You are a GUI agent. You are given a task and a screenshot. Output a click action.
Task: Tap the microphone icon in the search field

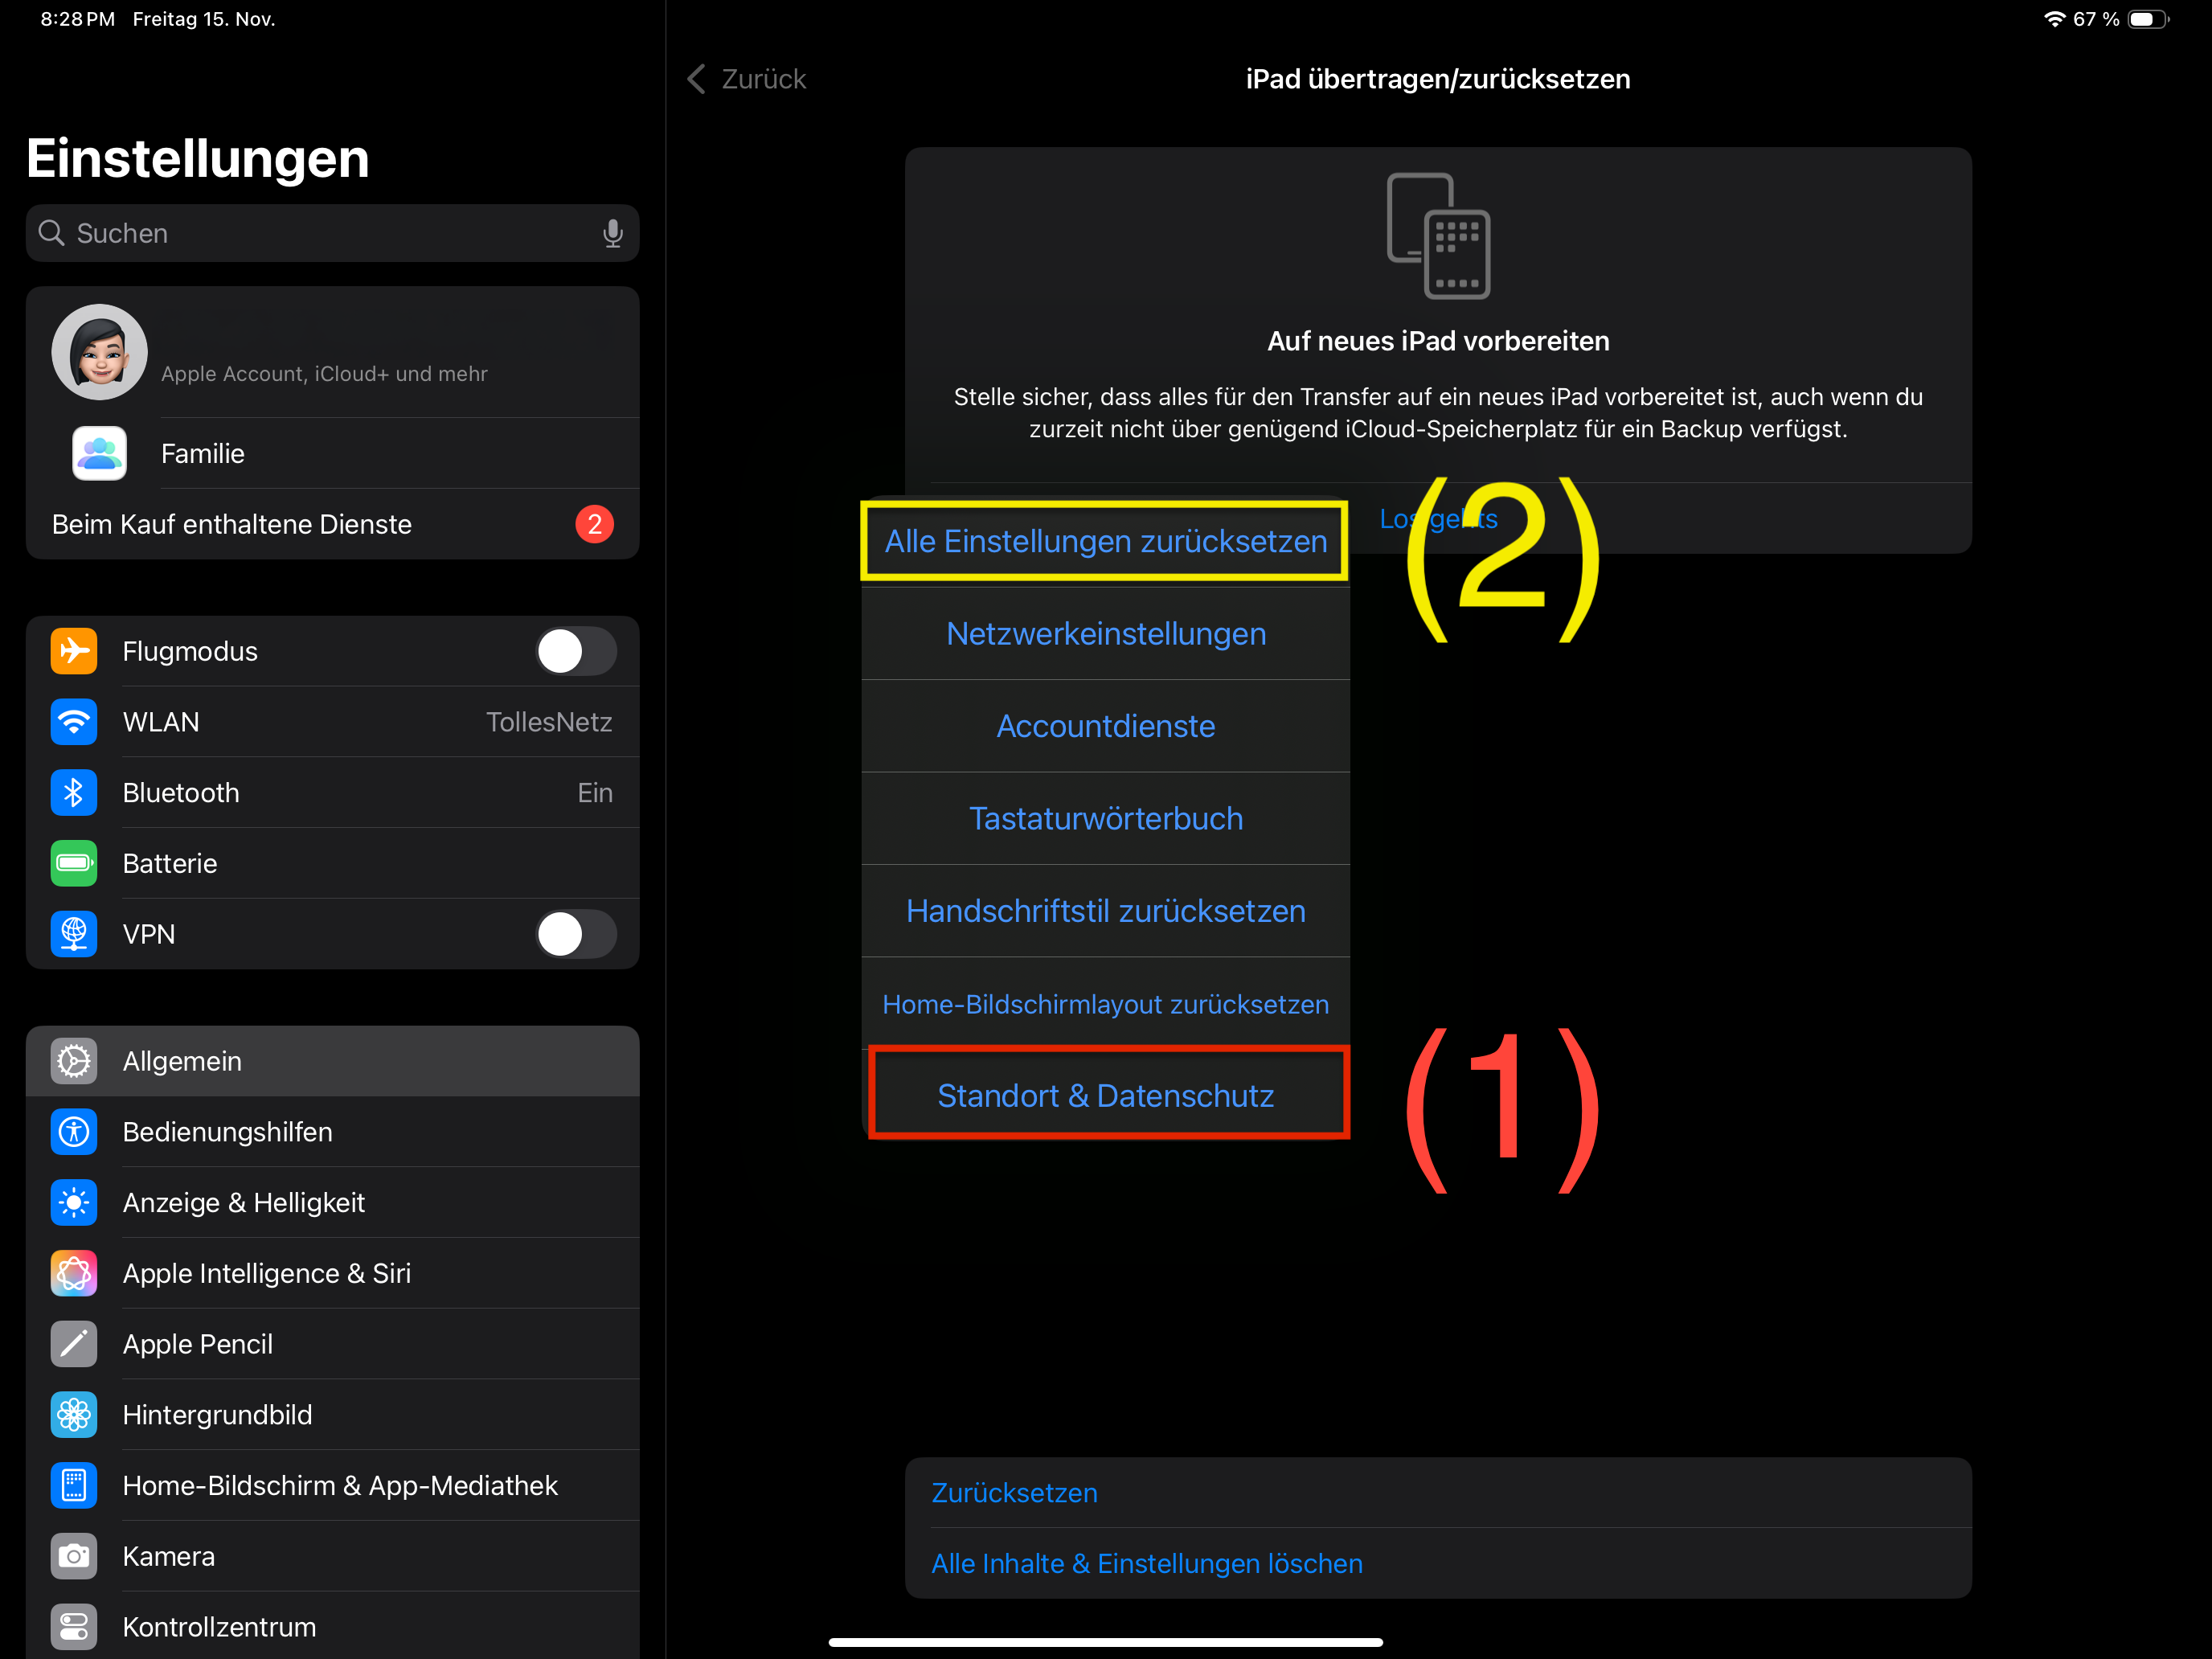(612, 233)
